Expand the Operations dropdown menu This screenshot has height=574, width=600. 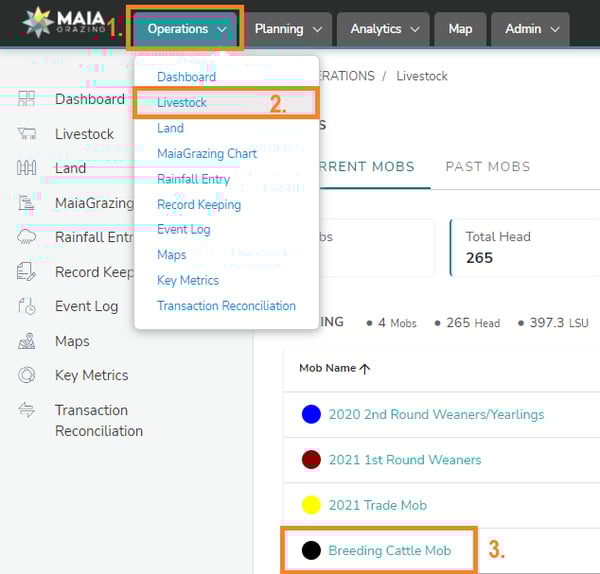pos(187,29)
